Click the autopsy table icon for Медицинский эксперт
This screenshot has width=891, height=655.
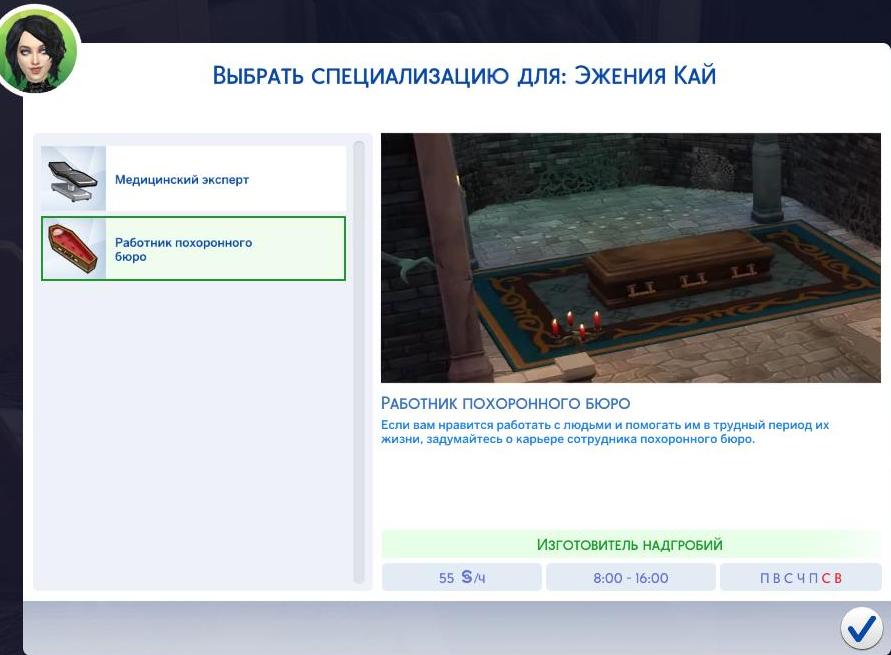73,178
